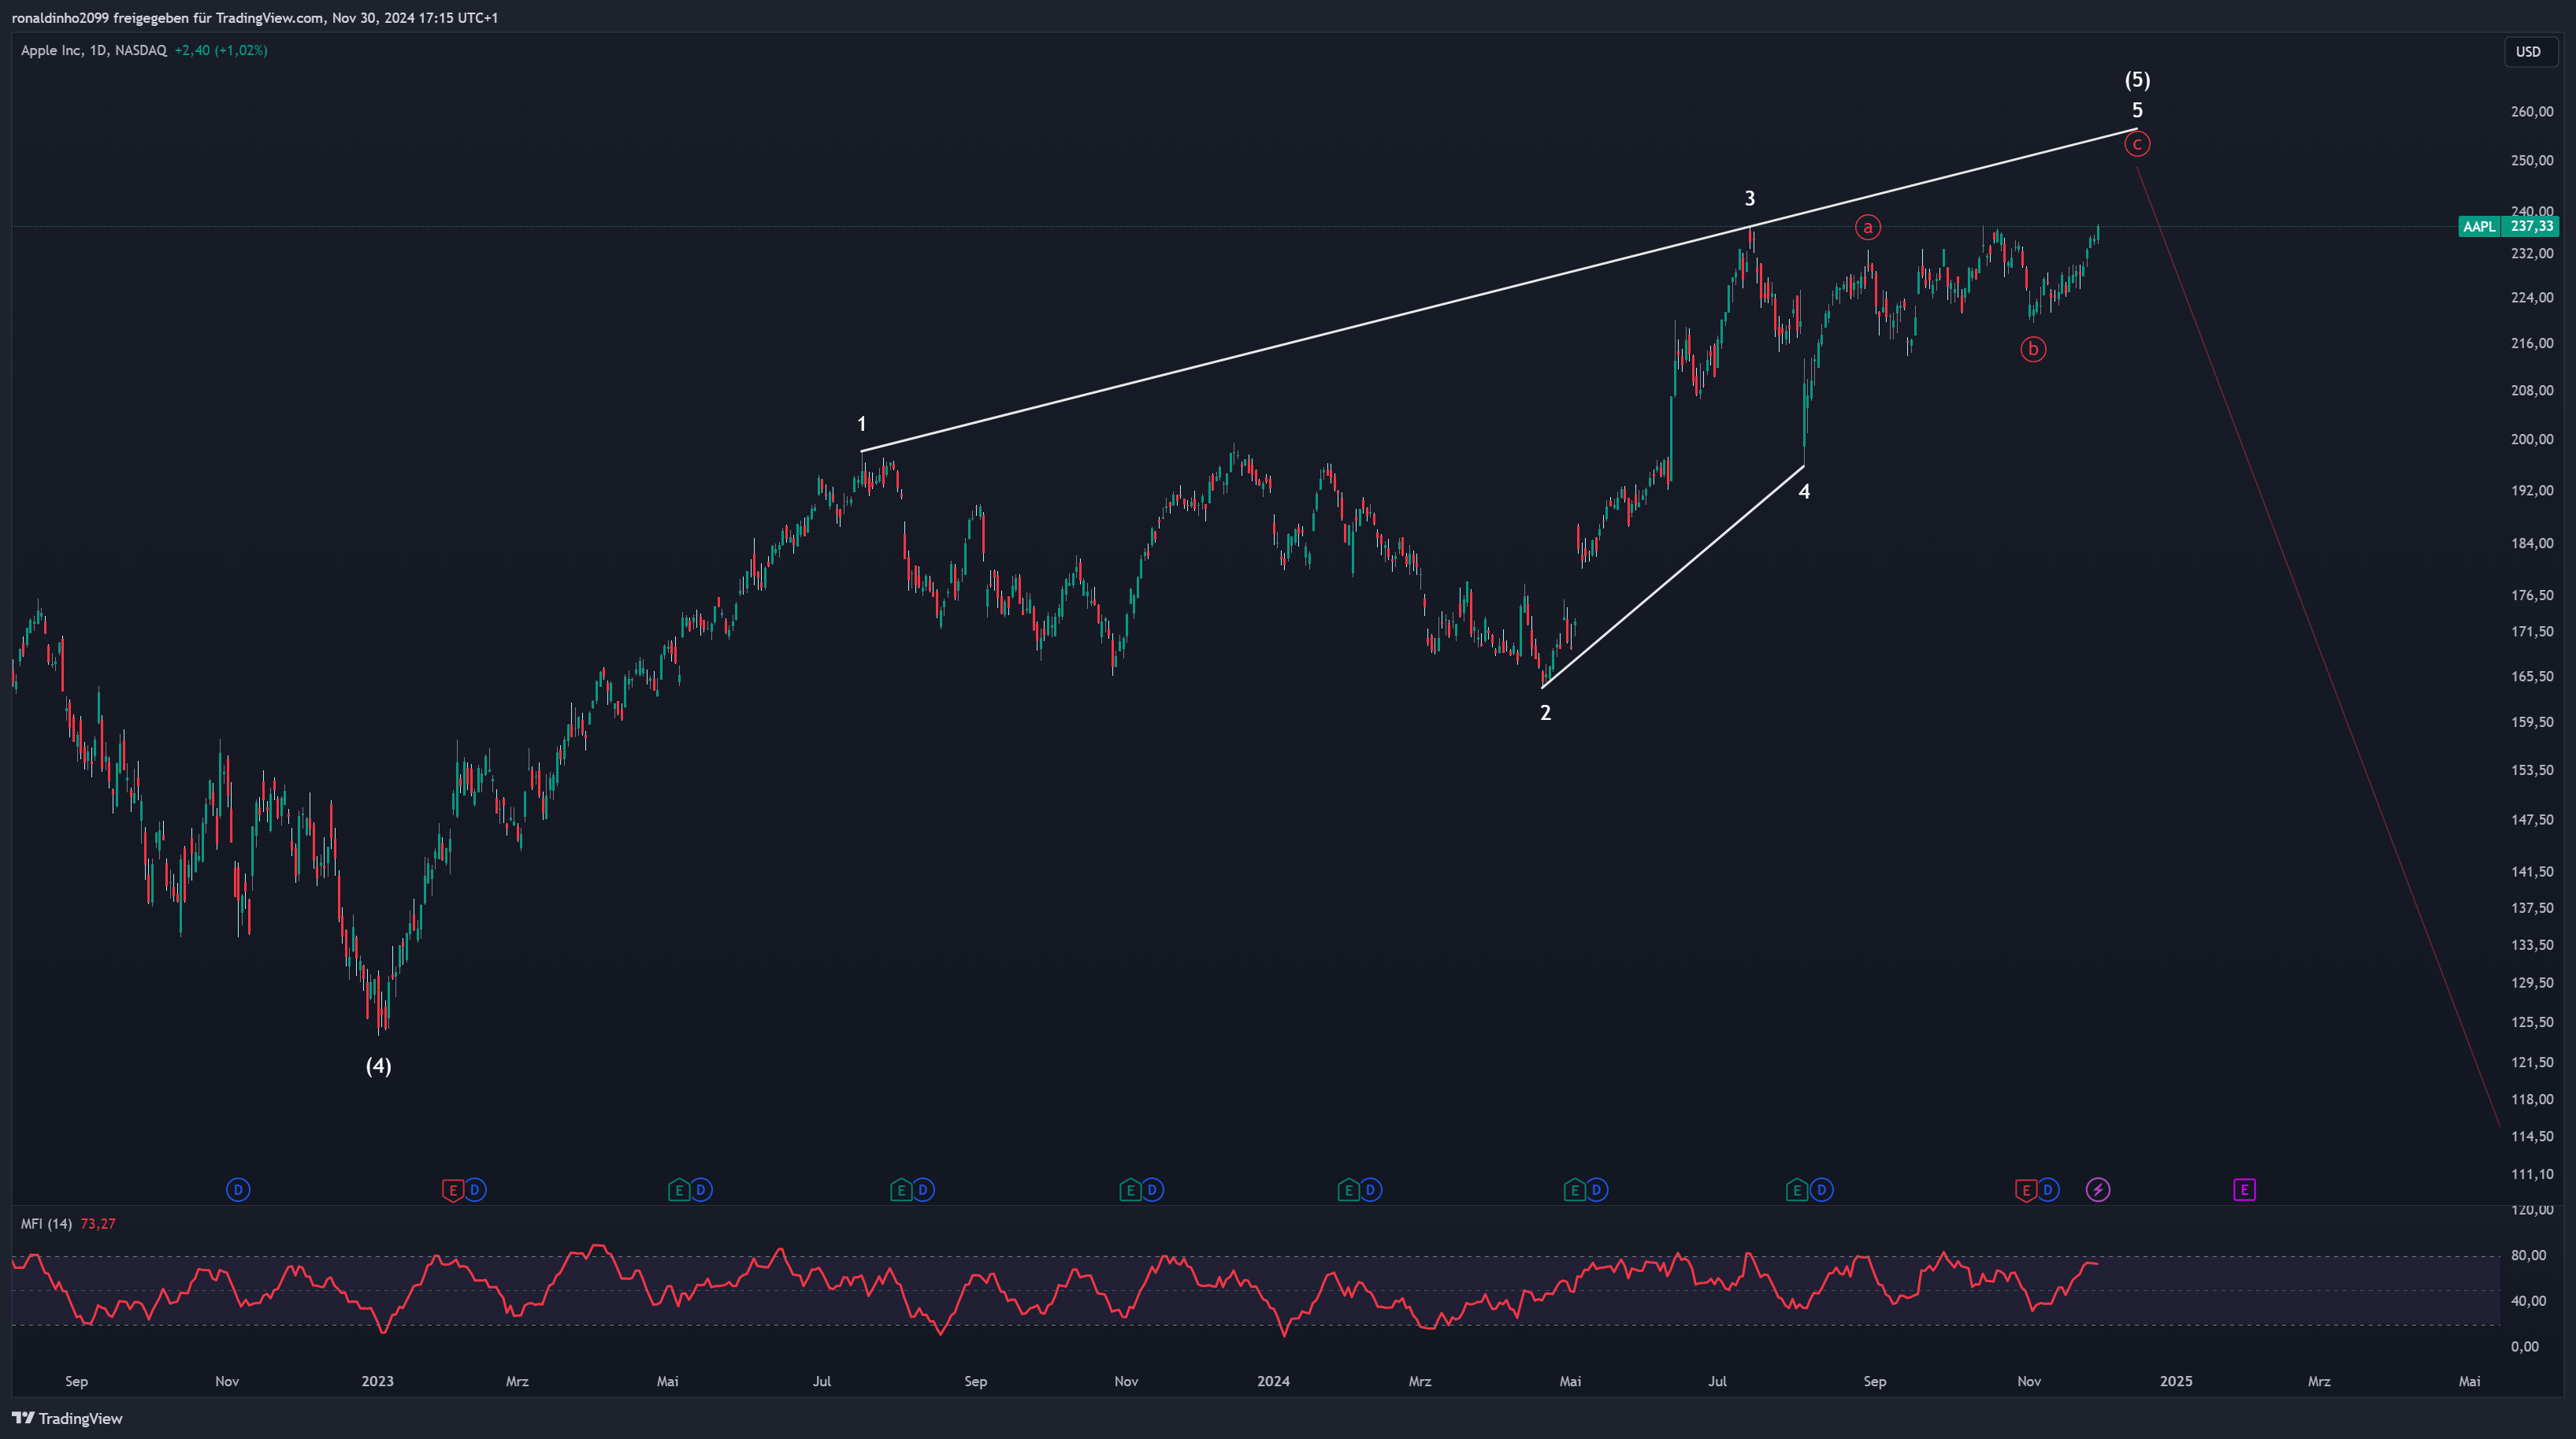Select the circled red 'a' wave label
Screen dimensions: 2576x1439
[x=1867, y=227]
